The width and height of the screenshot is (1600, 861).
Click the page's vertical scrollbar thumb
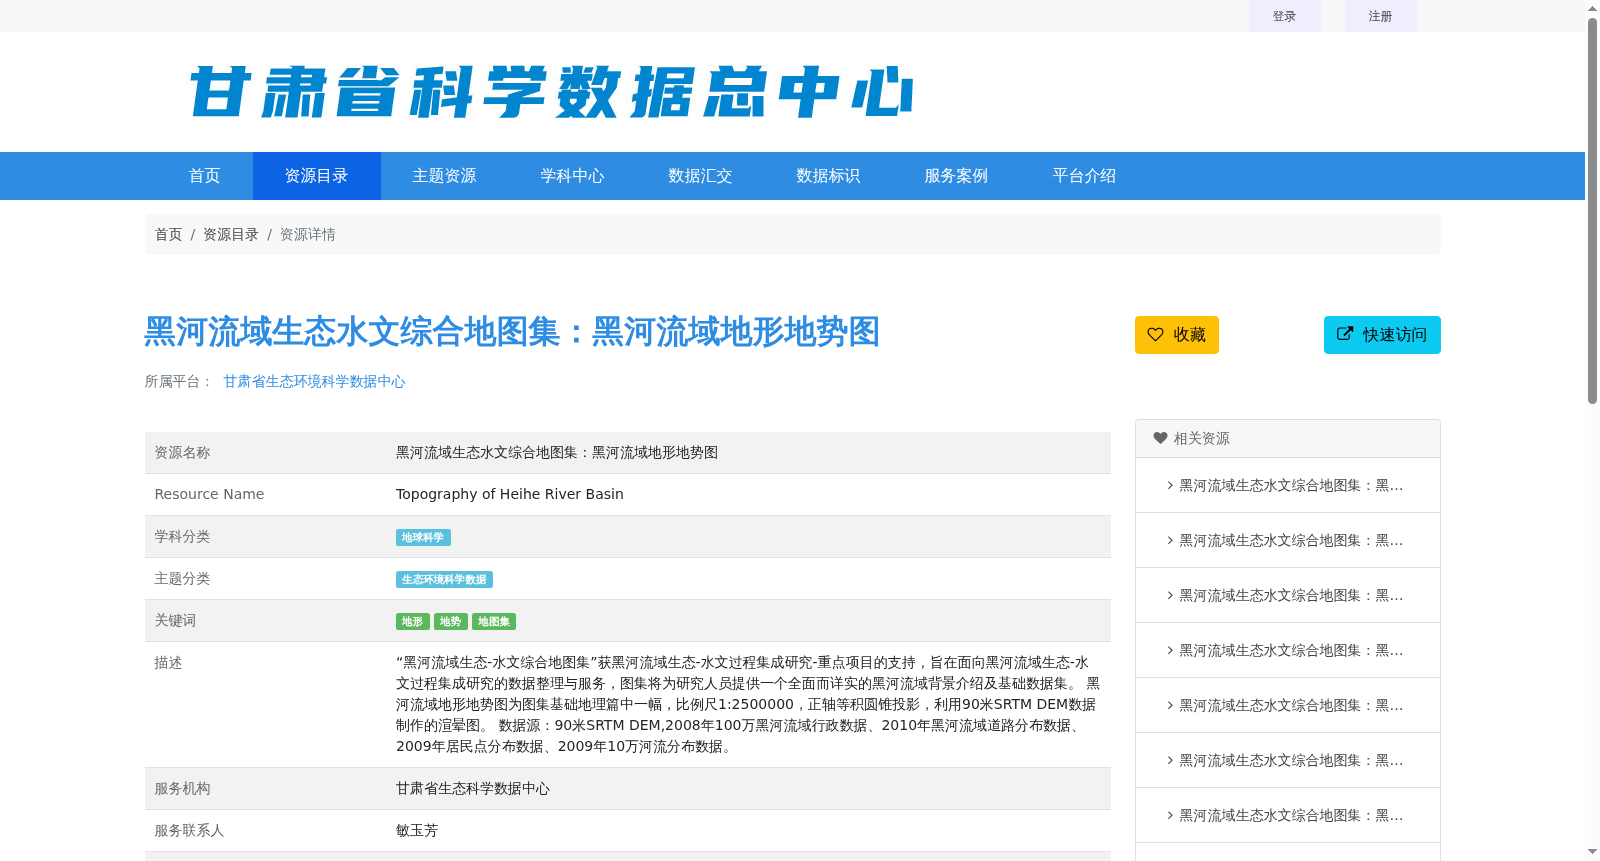click(x=1592, y=210)
